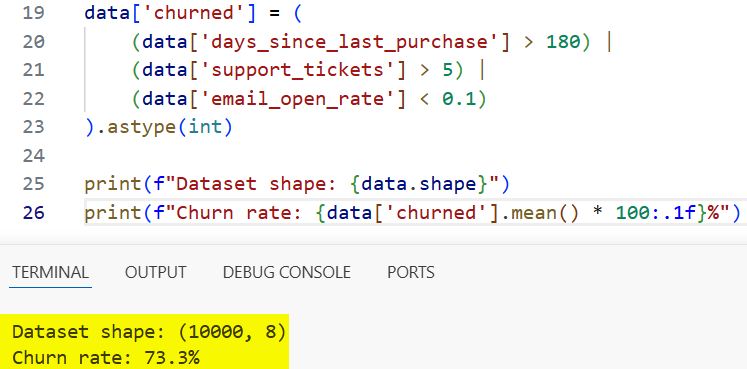Click line number 22 in gutter
This screenshot has height=369, width=747.
pos(33,99)
